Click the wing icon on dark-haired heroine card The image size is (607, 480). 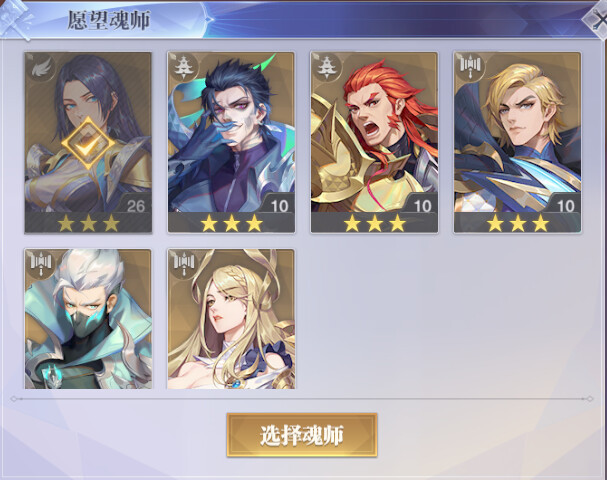pos(41,68)
